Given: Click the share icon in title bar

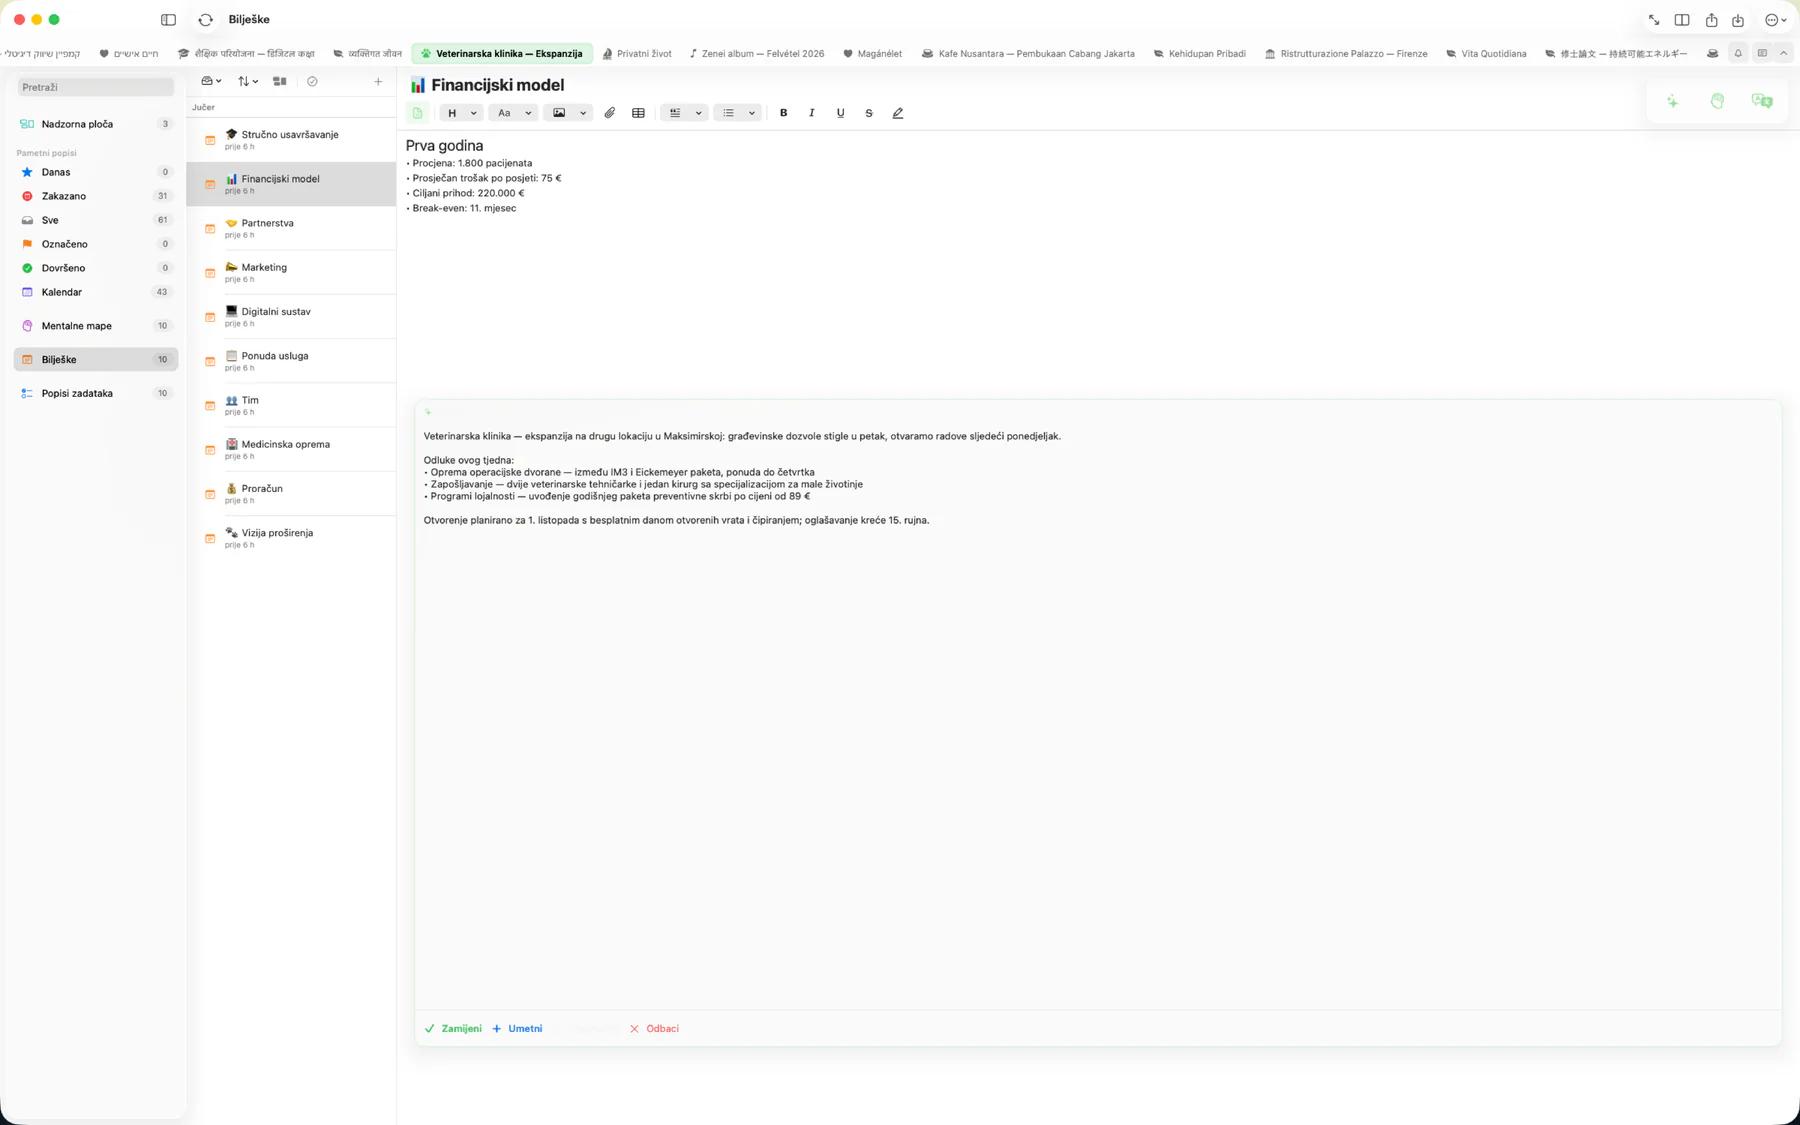Looking at the screenshot, I should click(1711, 20).
